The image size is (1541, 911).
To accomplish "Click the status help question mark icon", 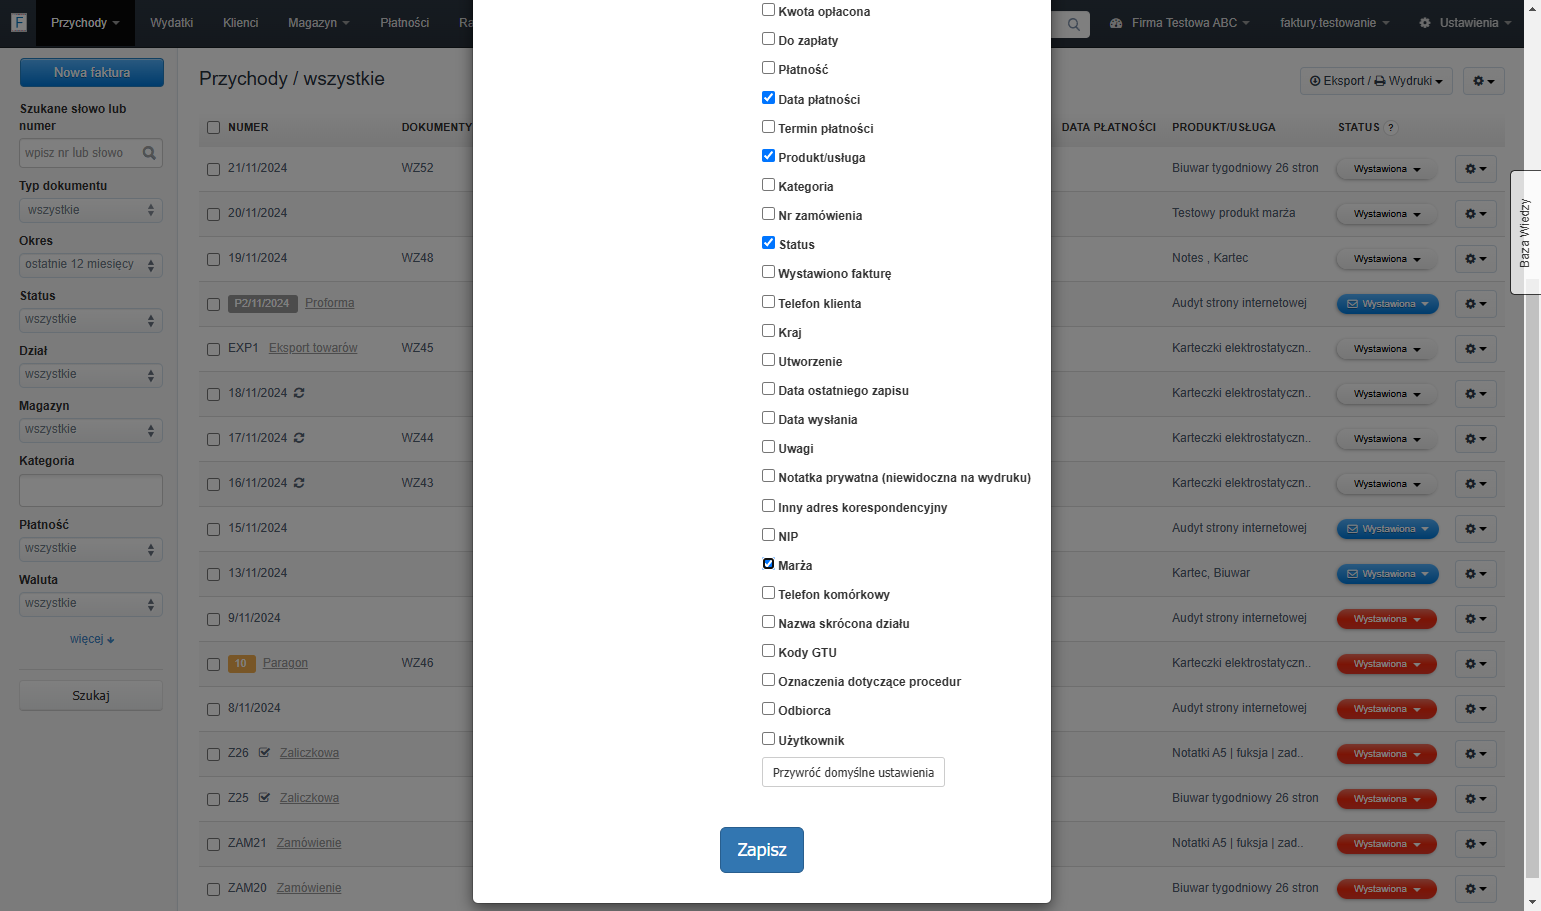I will click(x=1391, y=127).
